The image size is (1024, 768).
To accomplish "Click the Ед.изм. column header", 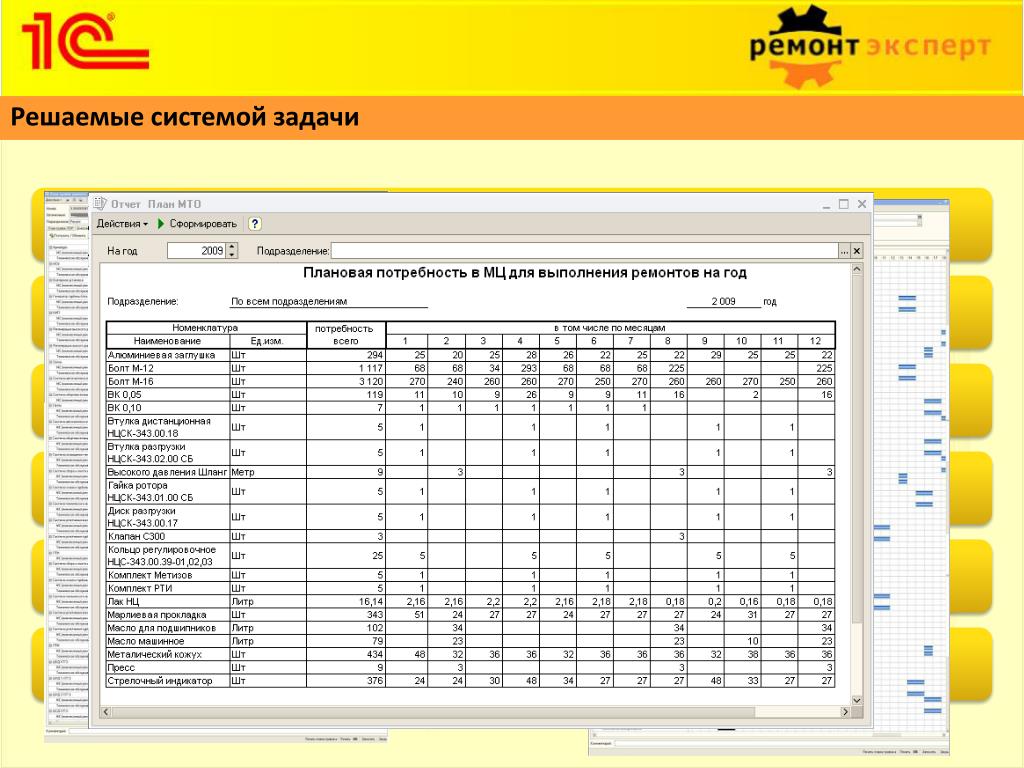I will click(x=267, y=341).
